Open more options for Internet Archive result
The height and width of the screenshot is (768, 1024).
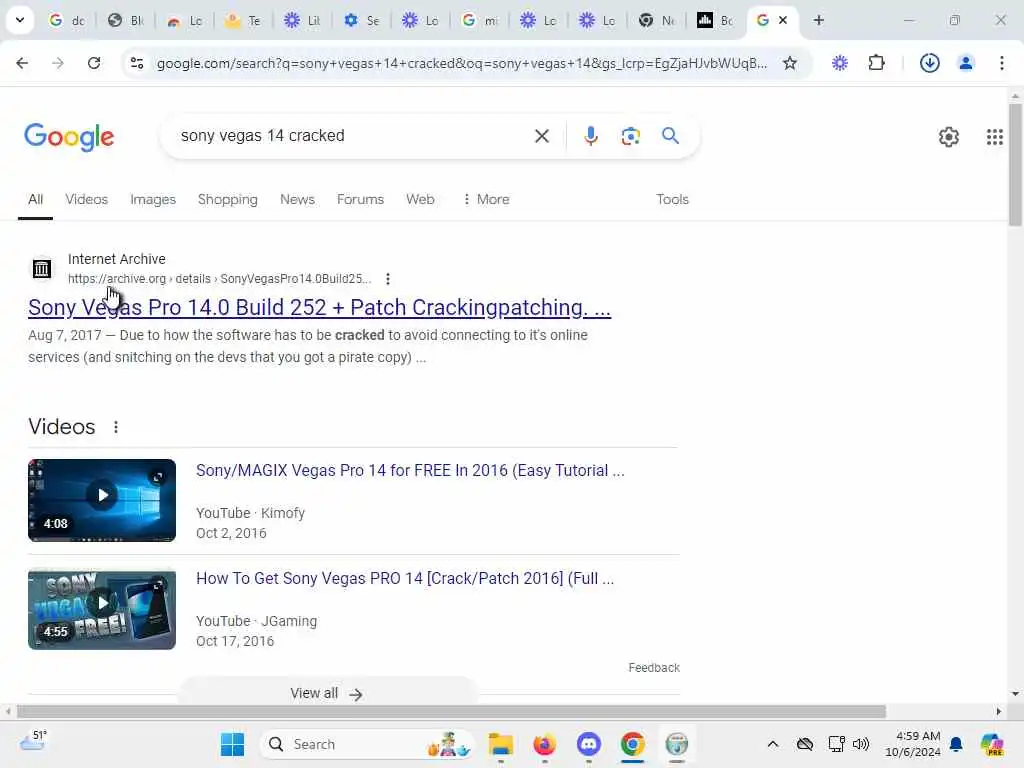(x=388, y=279)
